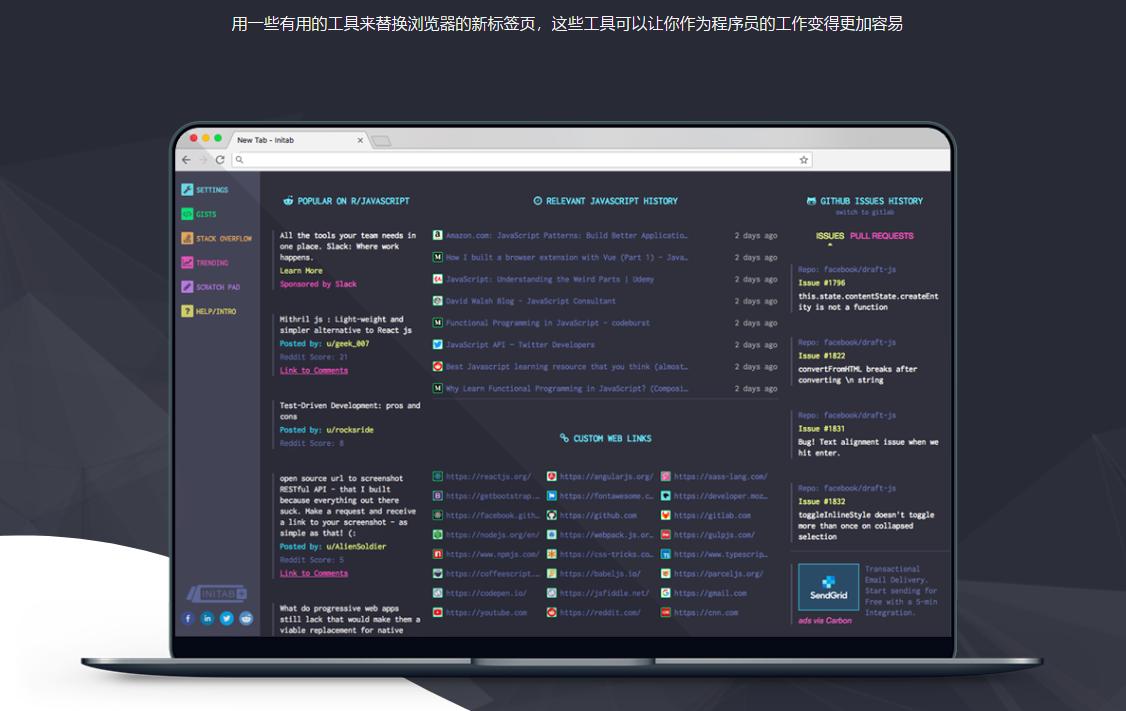This screenshot has width=1126, height=711.
Task: Go back using the browser back arrow
Action: tap(187, 160)
